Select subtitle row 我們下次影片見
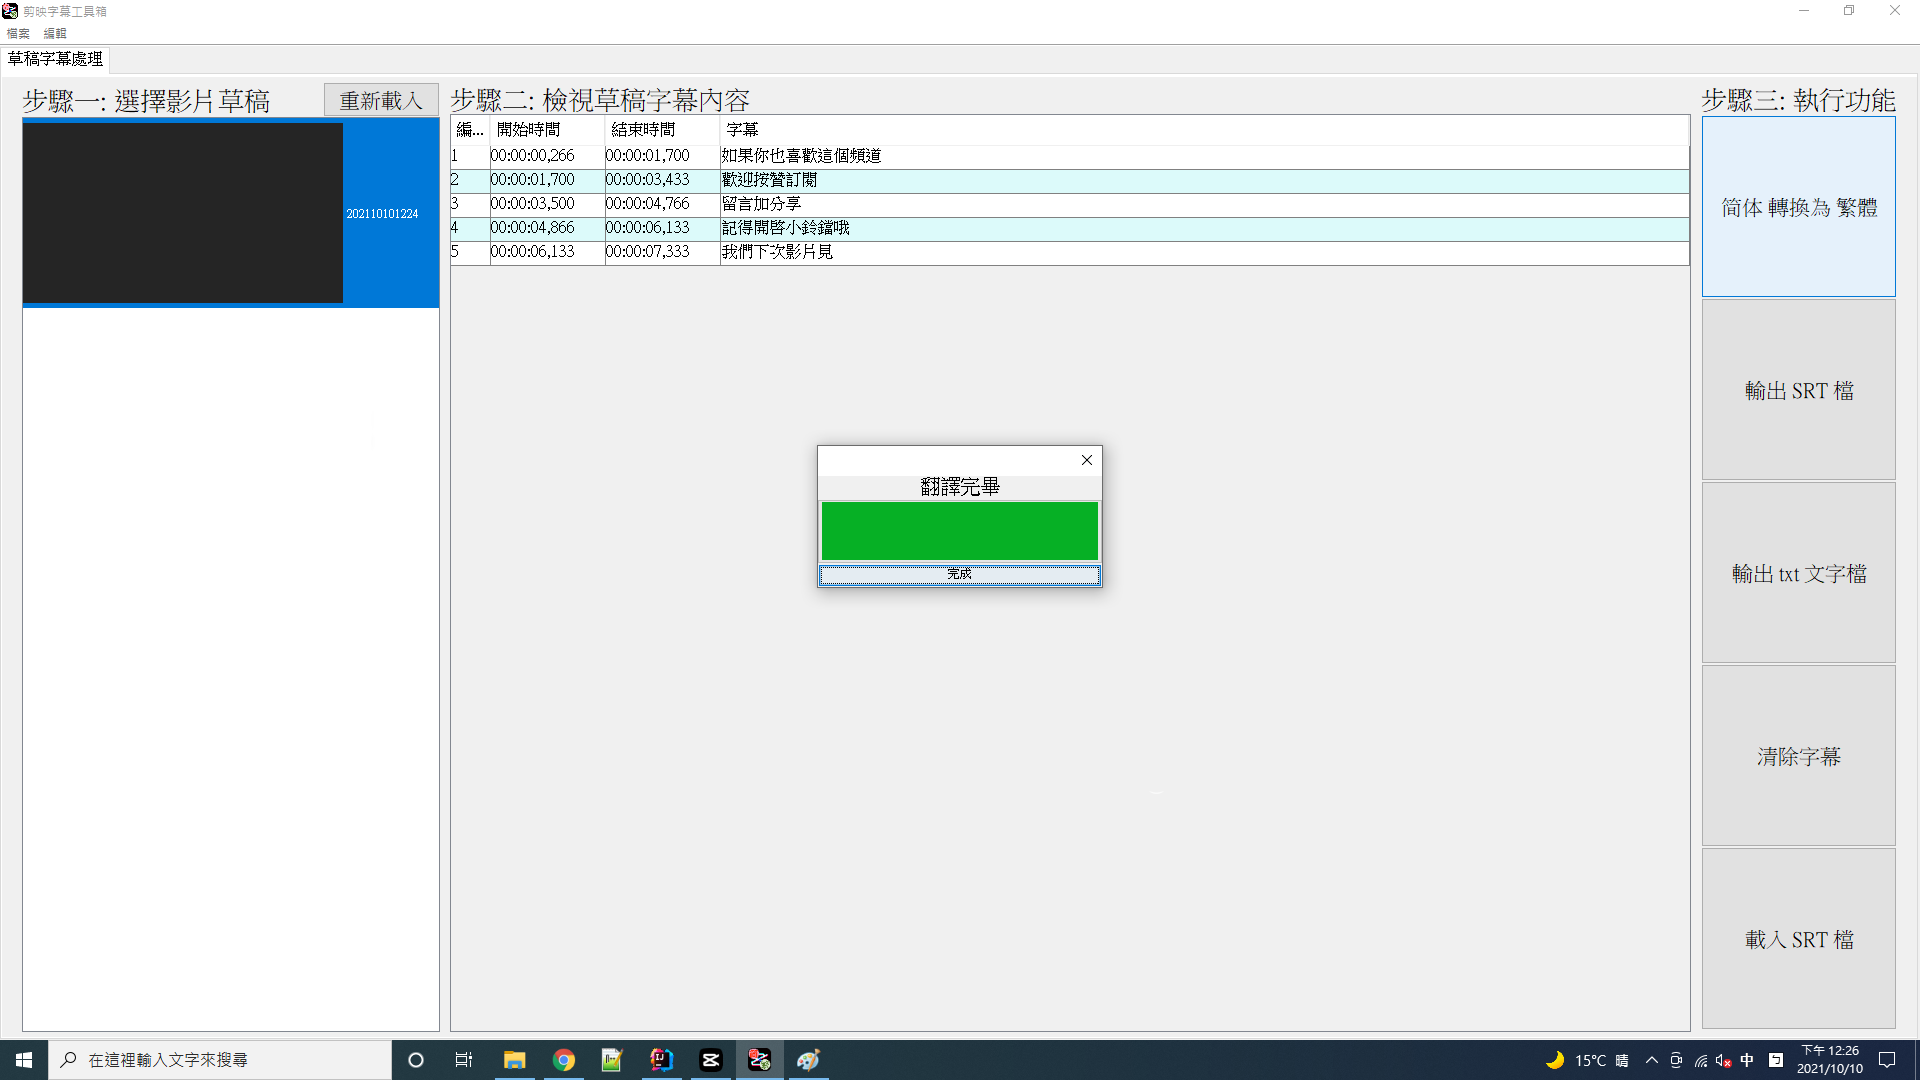The image size is (1920, 1080). [x=1070, y=252]
